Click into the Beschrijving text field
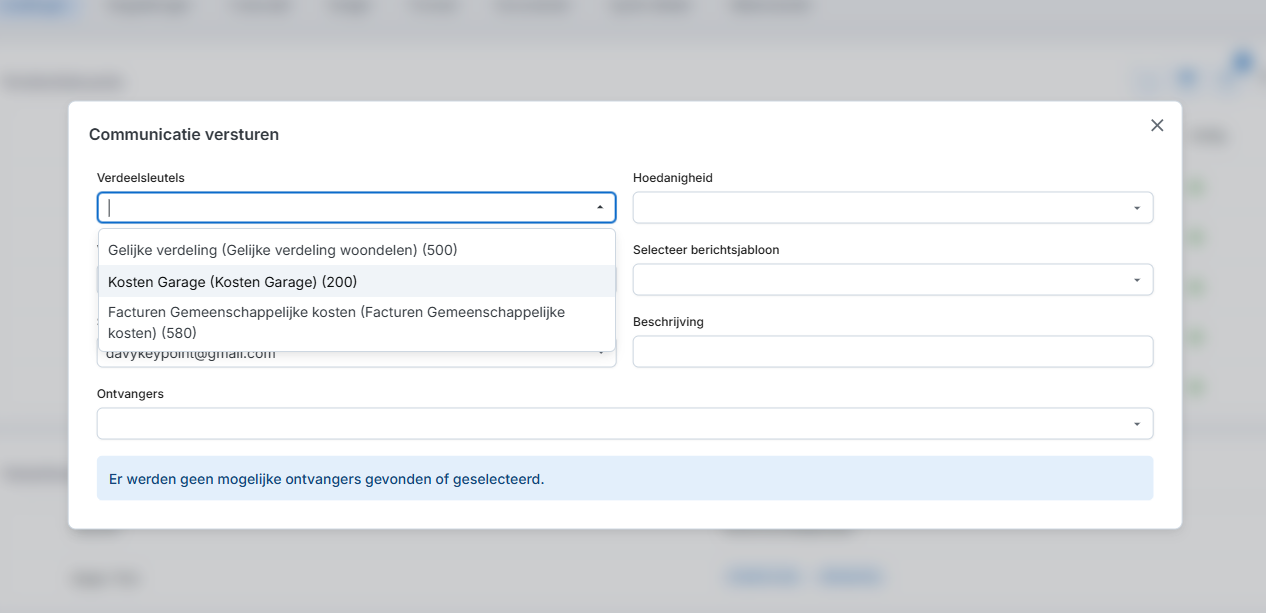 coord(892,352)
